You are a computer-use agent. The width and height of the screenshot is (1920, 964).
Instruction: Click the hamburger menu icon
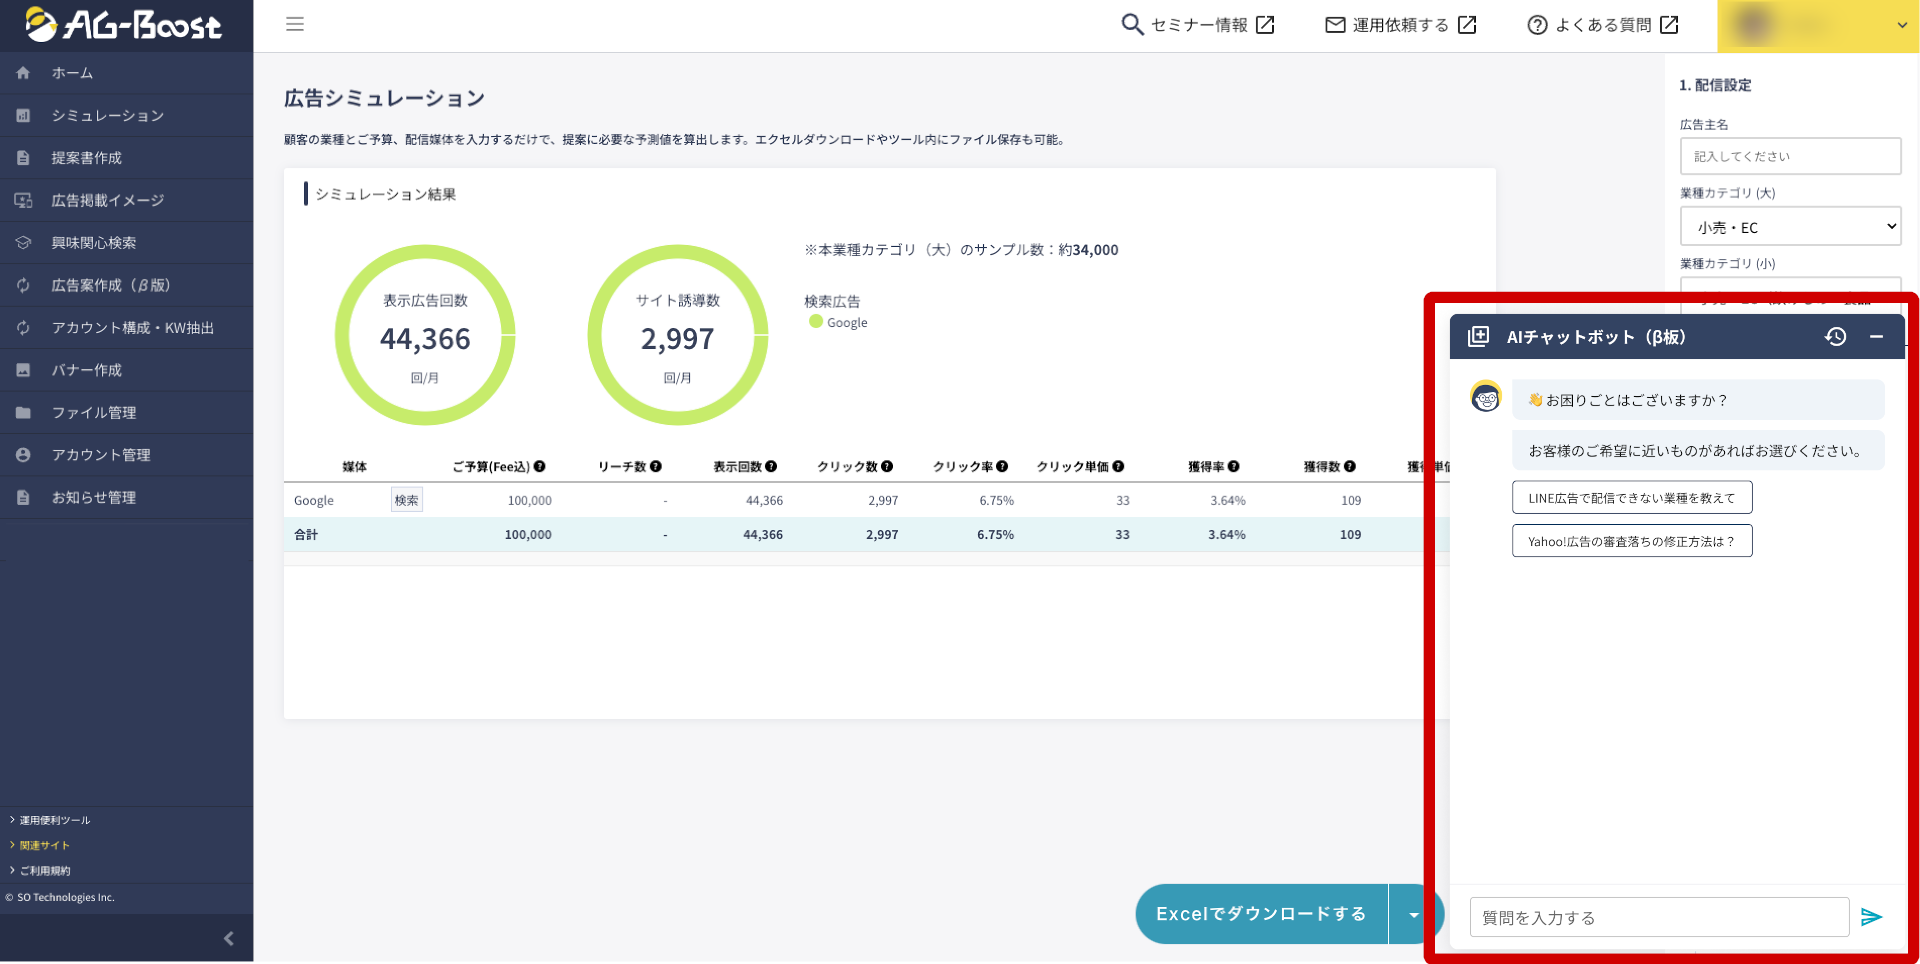(294, 24)
